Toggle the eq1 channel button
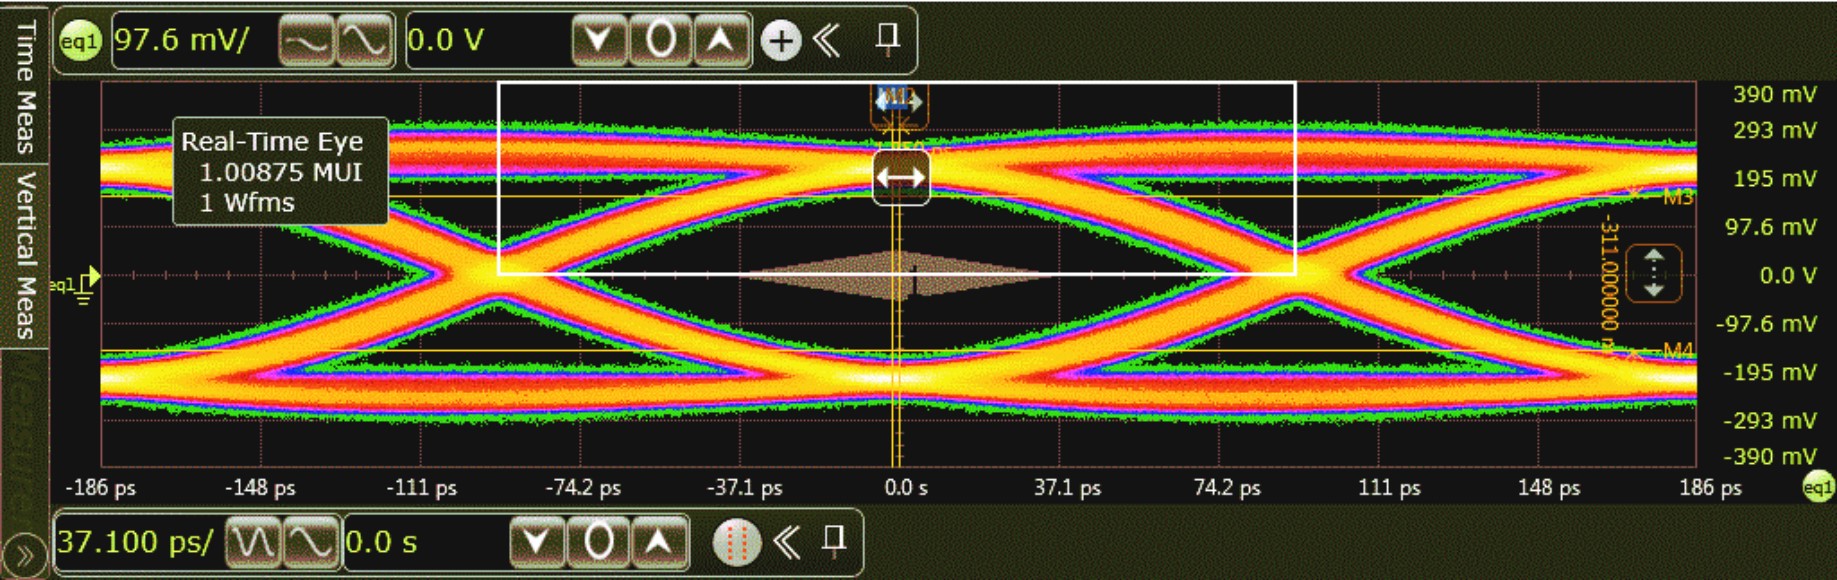Screen dimensions: 1837x580 79,42
